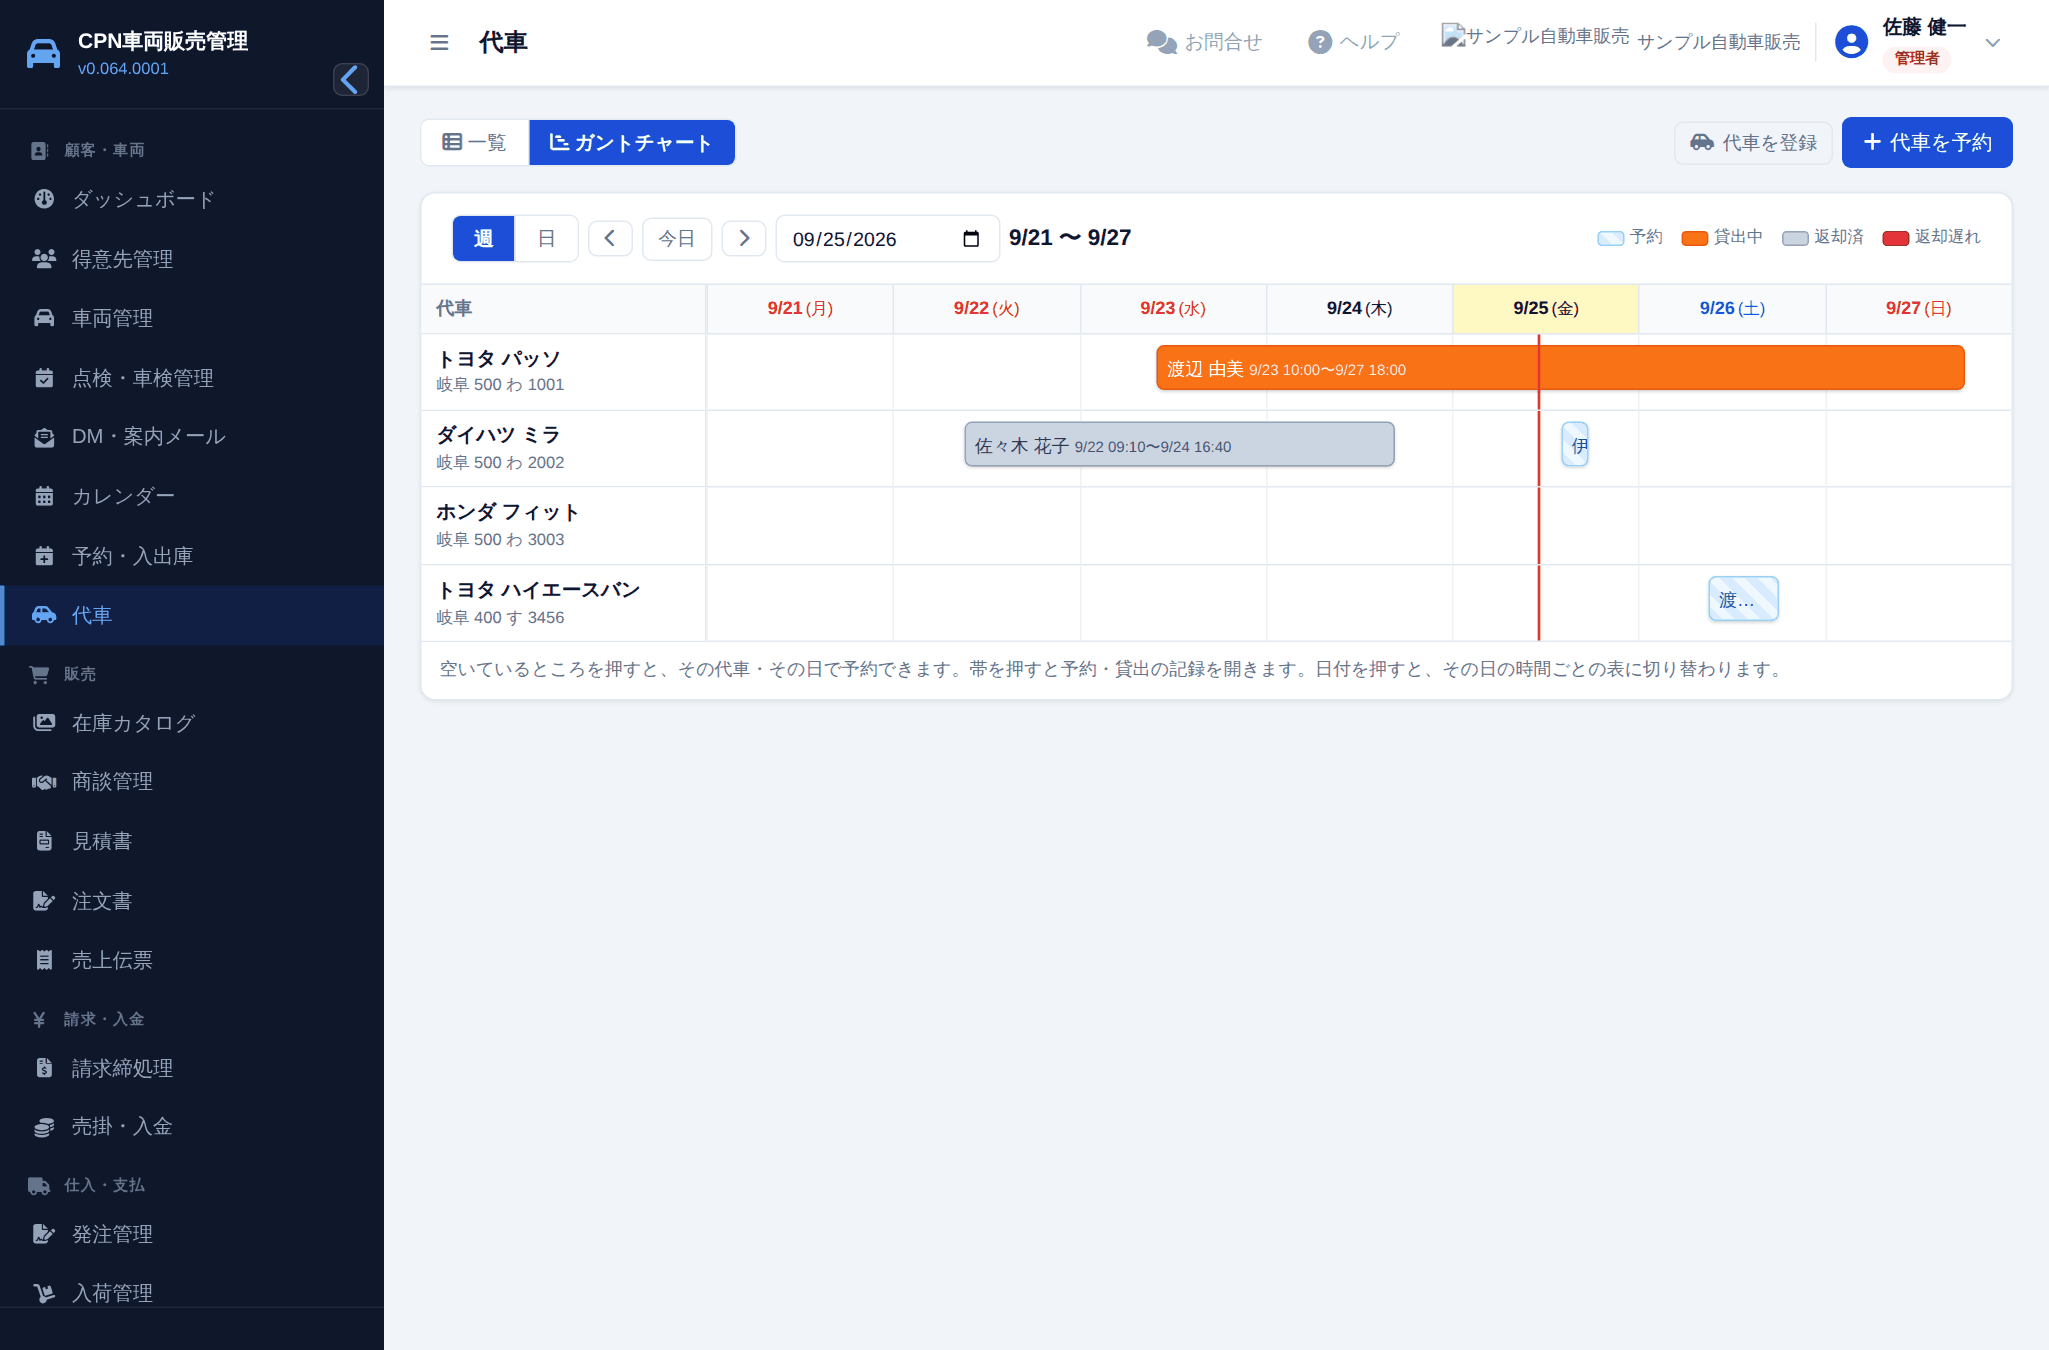Click the トヨタ パッソ row label
The image size is (2049, 1350).
click(564, 371)
